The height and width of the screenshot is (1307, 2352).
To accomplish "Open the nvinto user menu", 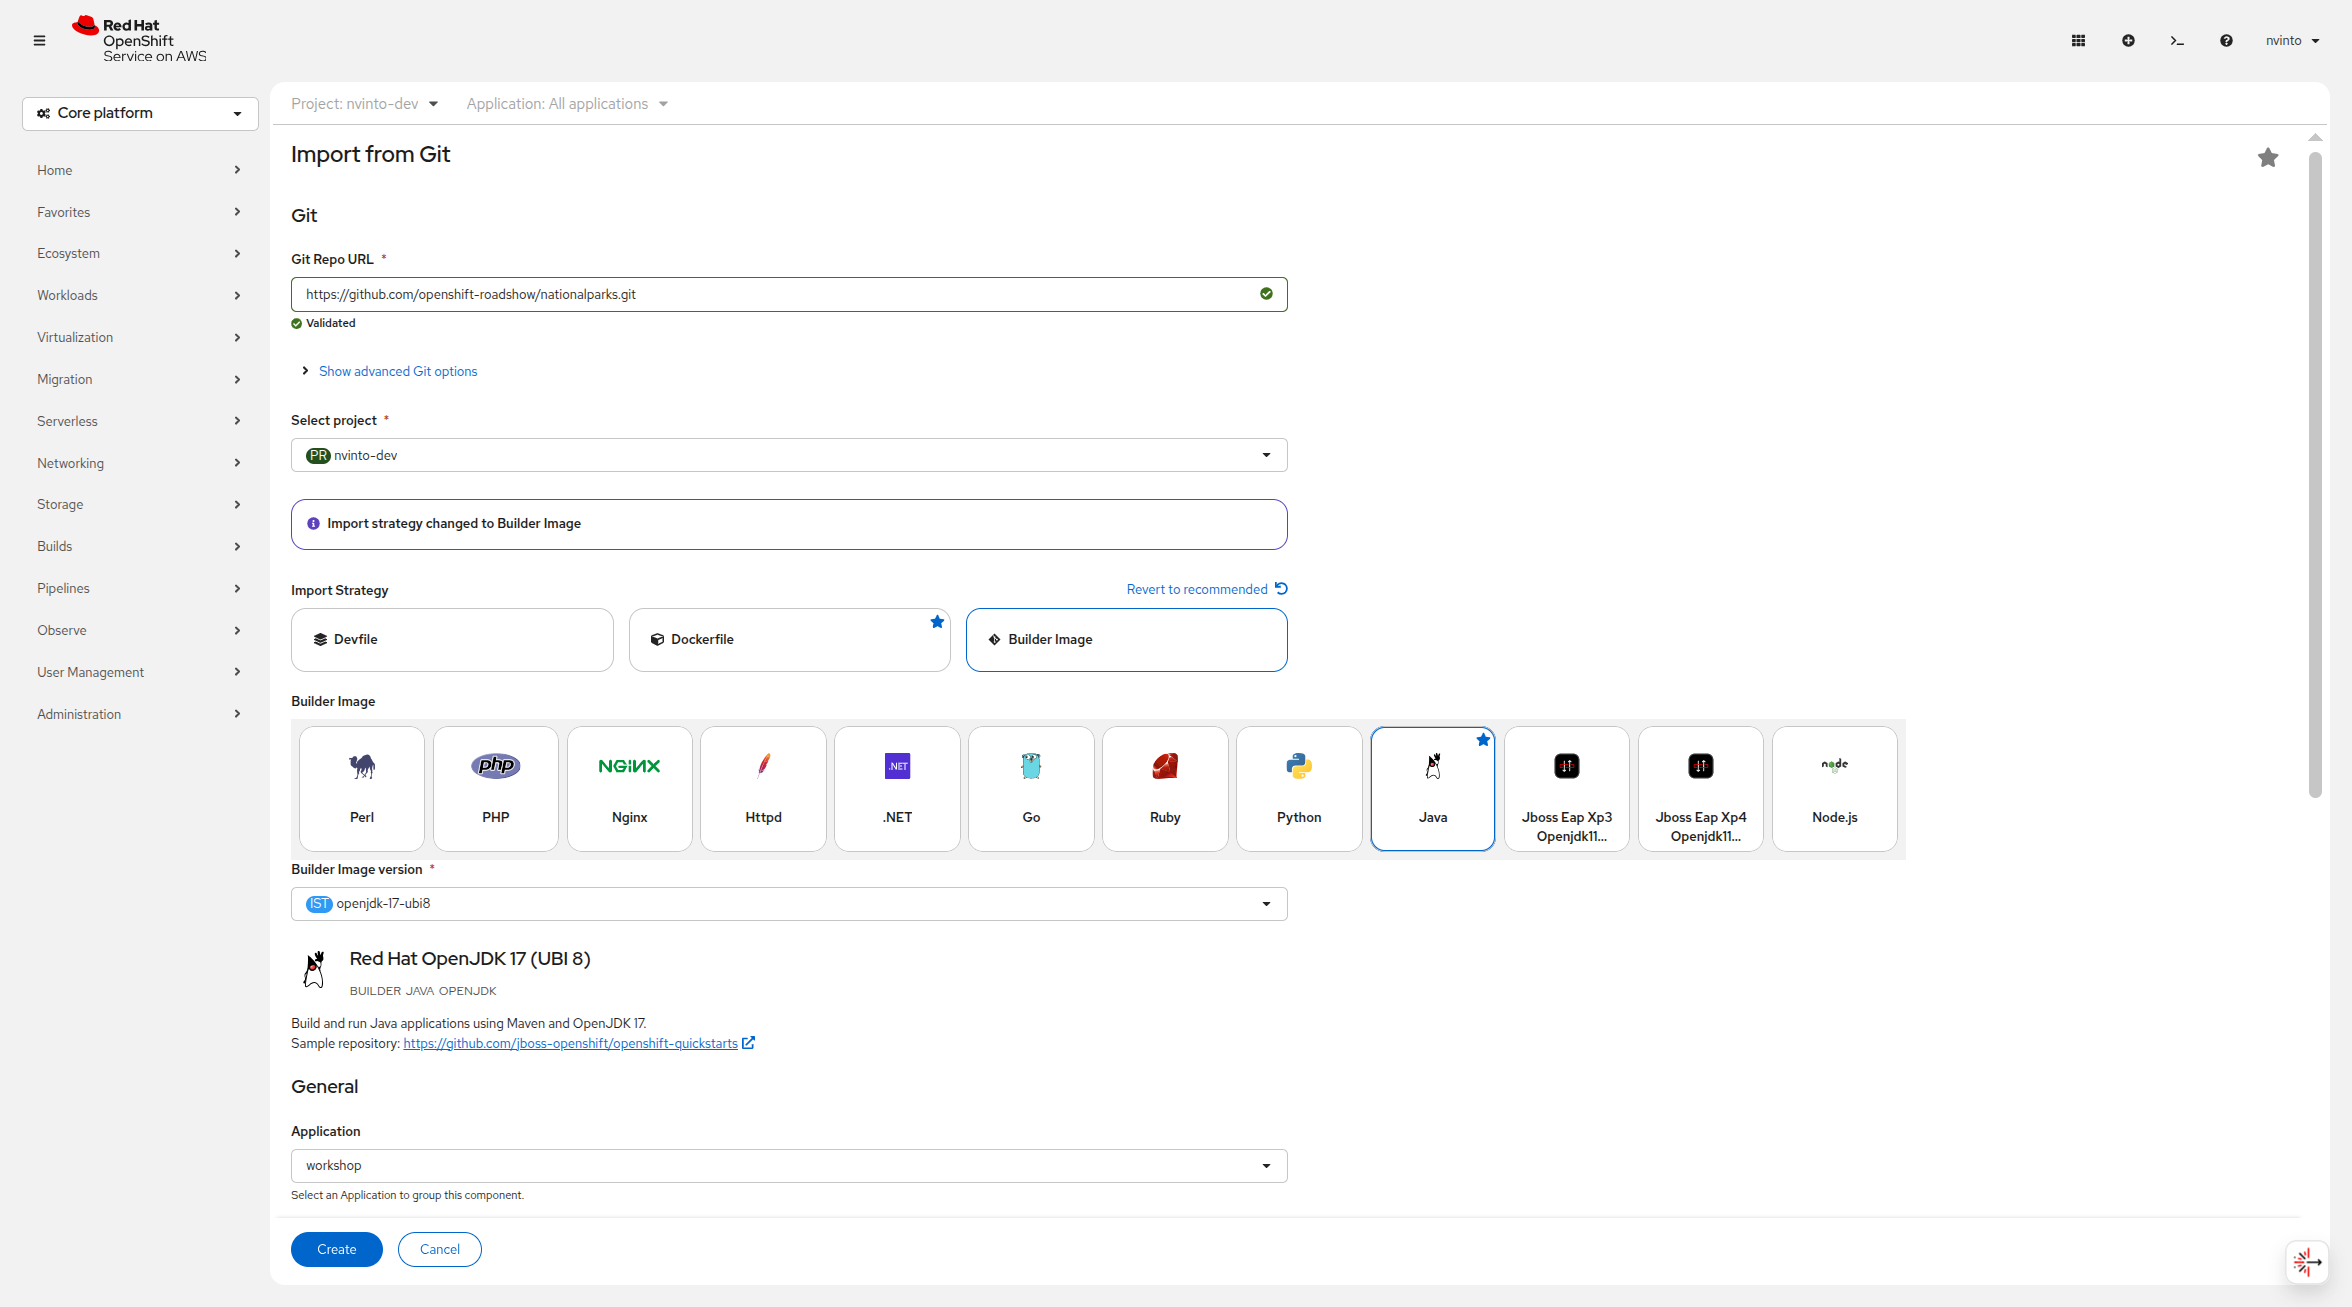I will click(x=2292, y=41).
